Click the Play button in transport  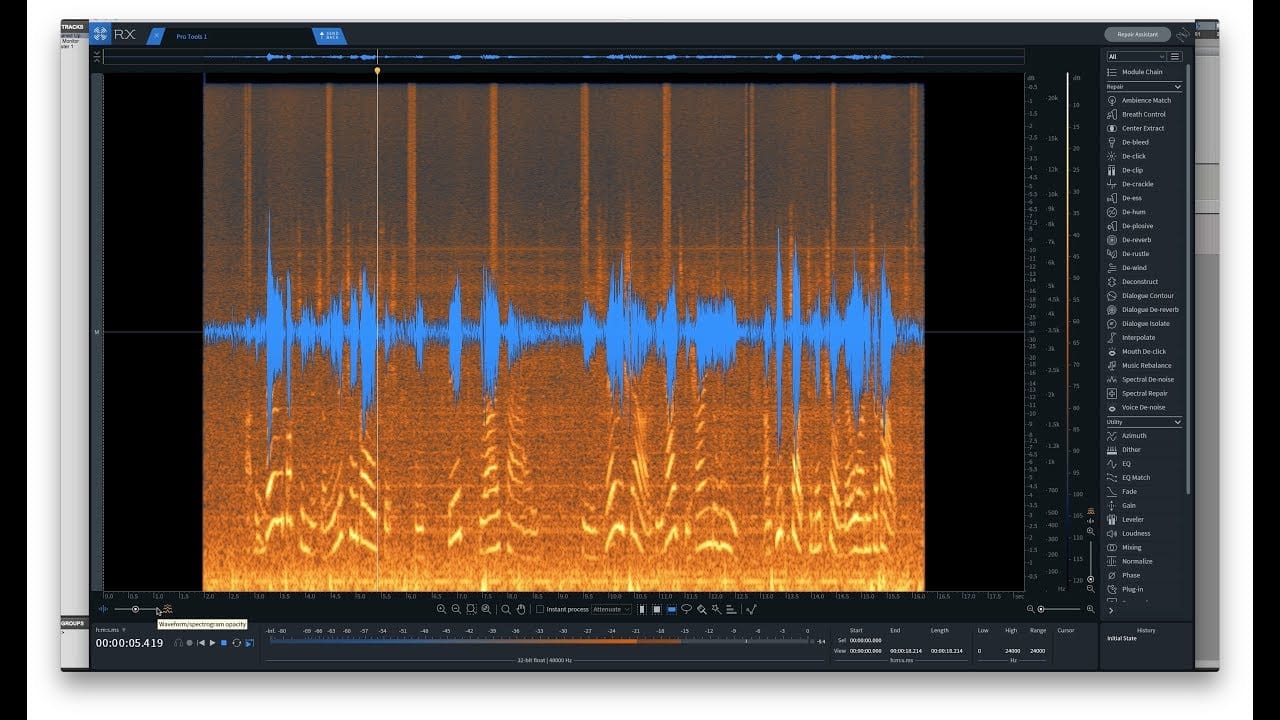tap(212, 642)
